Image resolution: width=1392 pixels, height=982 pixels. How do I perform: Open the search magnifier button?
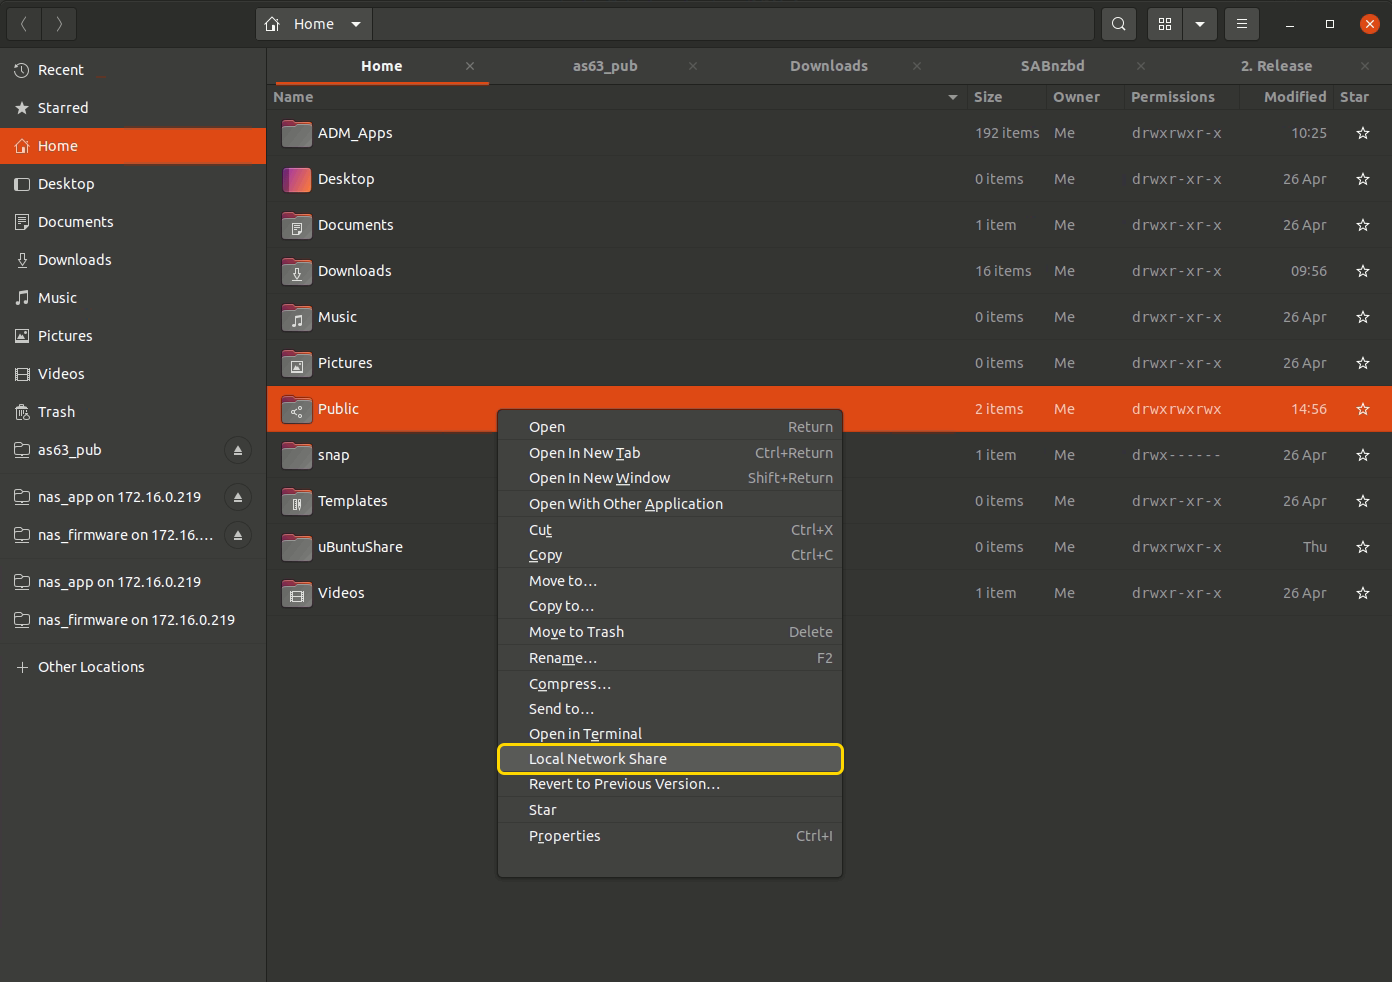pyautogui.click(x=1119, y=24)
